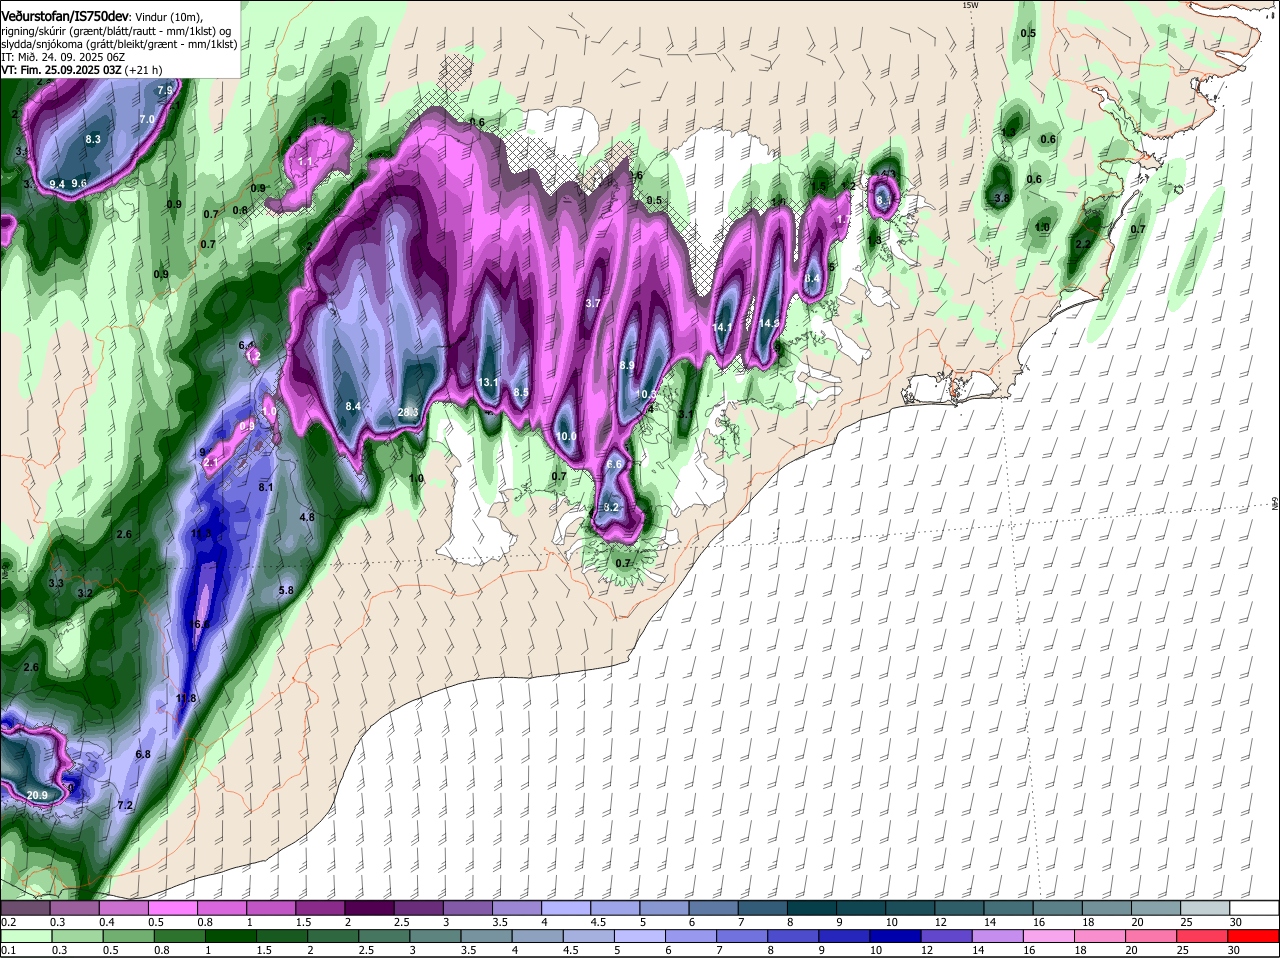Screen dimensions: 1280x958
Task: Click the dark purple 2 swatch in snow legend
Action: (369, 907)
